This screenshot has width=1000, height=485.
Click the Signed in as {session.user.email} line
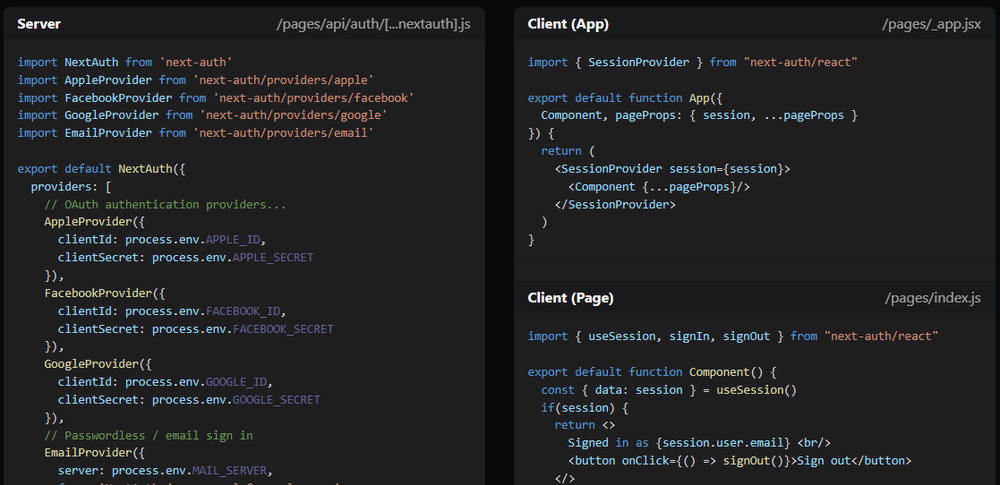(699, 443)
